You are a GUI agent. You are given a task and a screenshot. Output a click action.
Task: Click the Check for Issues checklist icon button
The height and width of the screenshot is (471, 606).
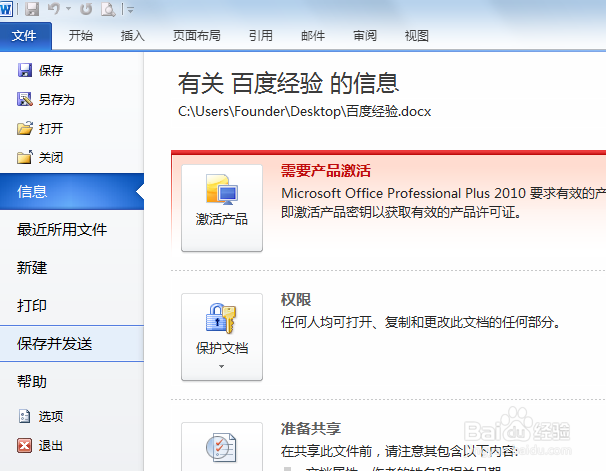tap(222, 447)
